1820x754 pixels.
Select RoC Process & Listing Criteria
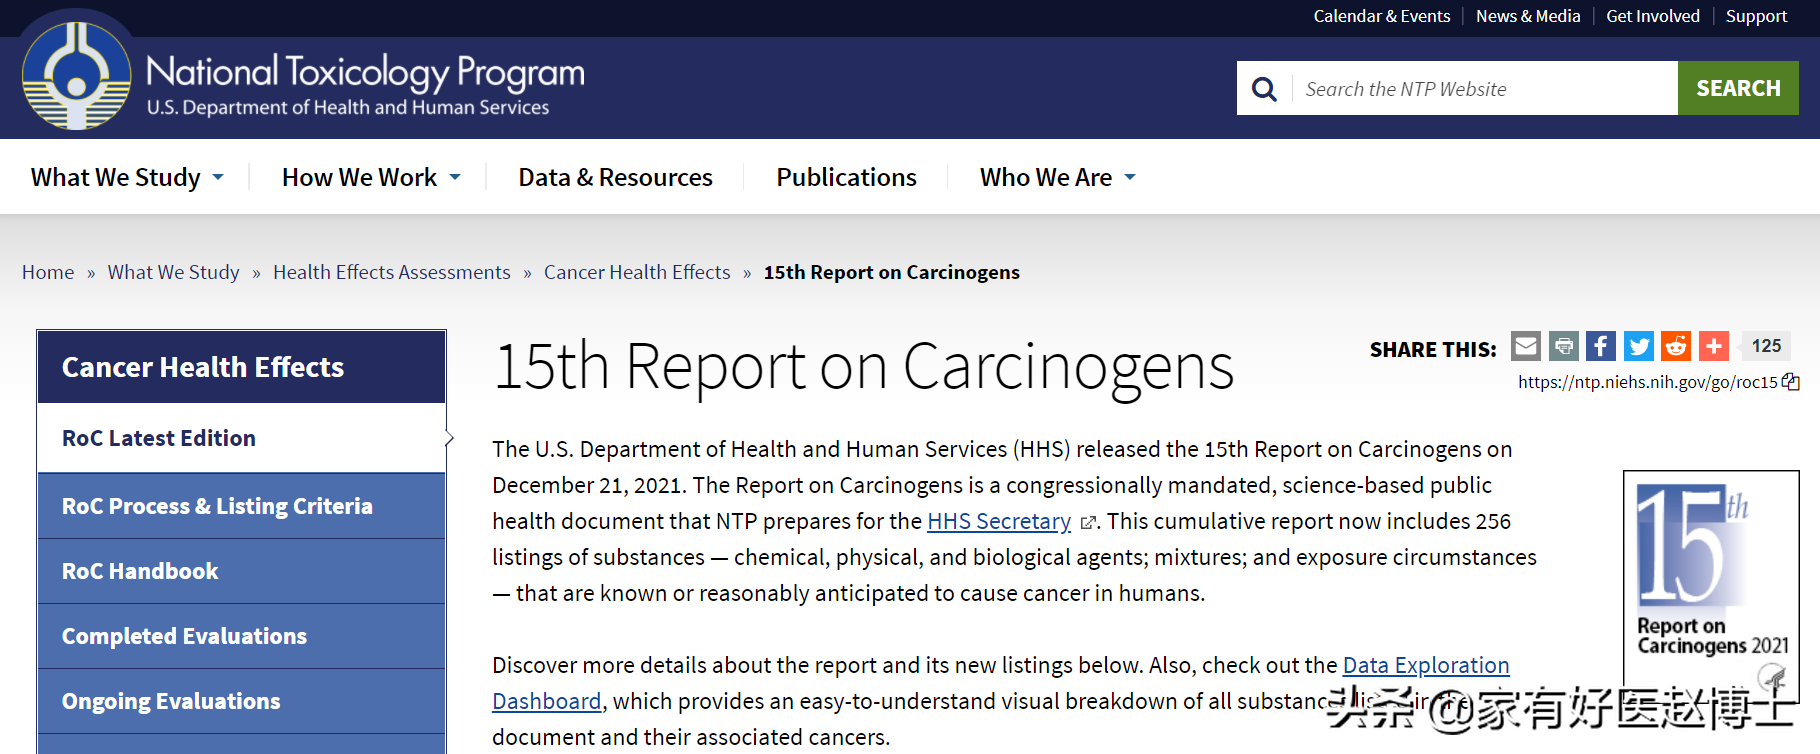[241, 506]
